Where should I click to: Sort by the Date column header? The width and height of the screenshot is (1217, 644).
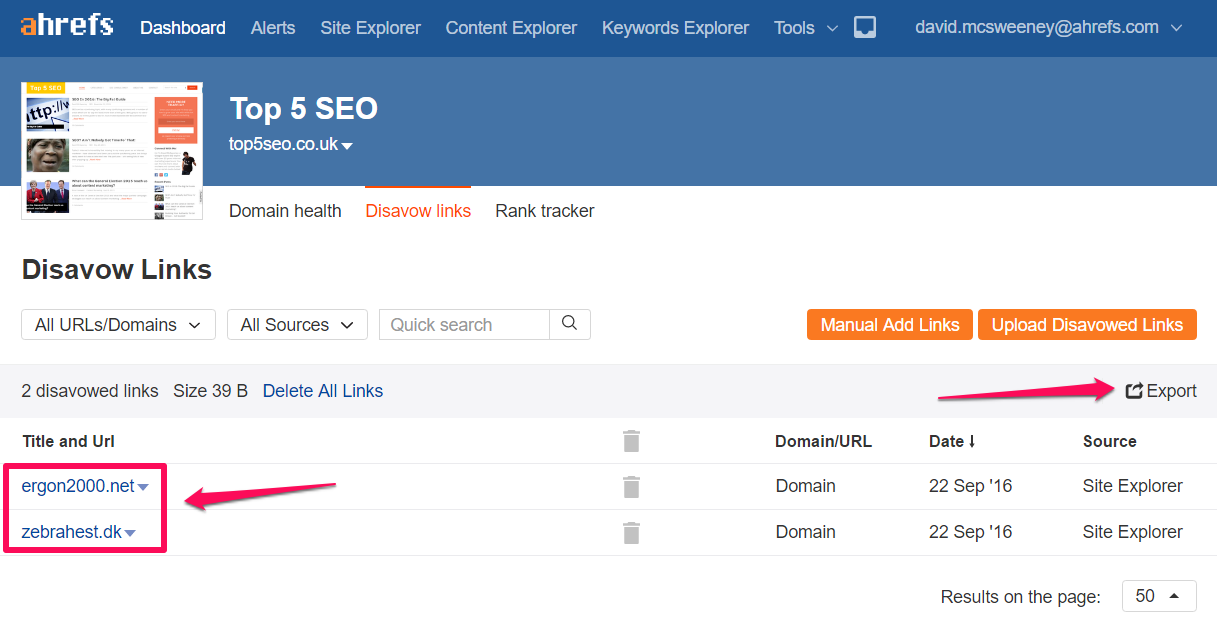(952, 441)
